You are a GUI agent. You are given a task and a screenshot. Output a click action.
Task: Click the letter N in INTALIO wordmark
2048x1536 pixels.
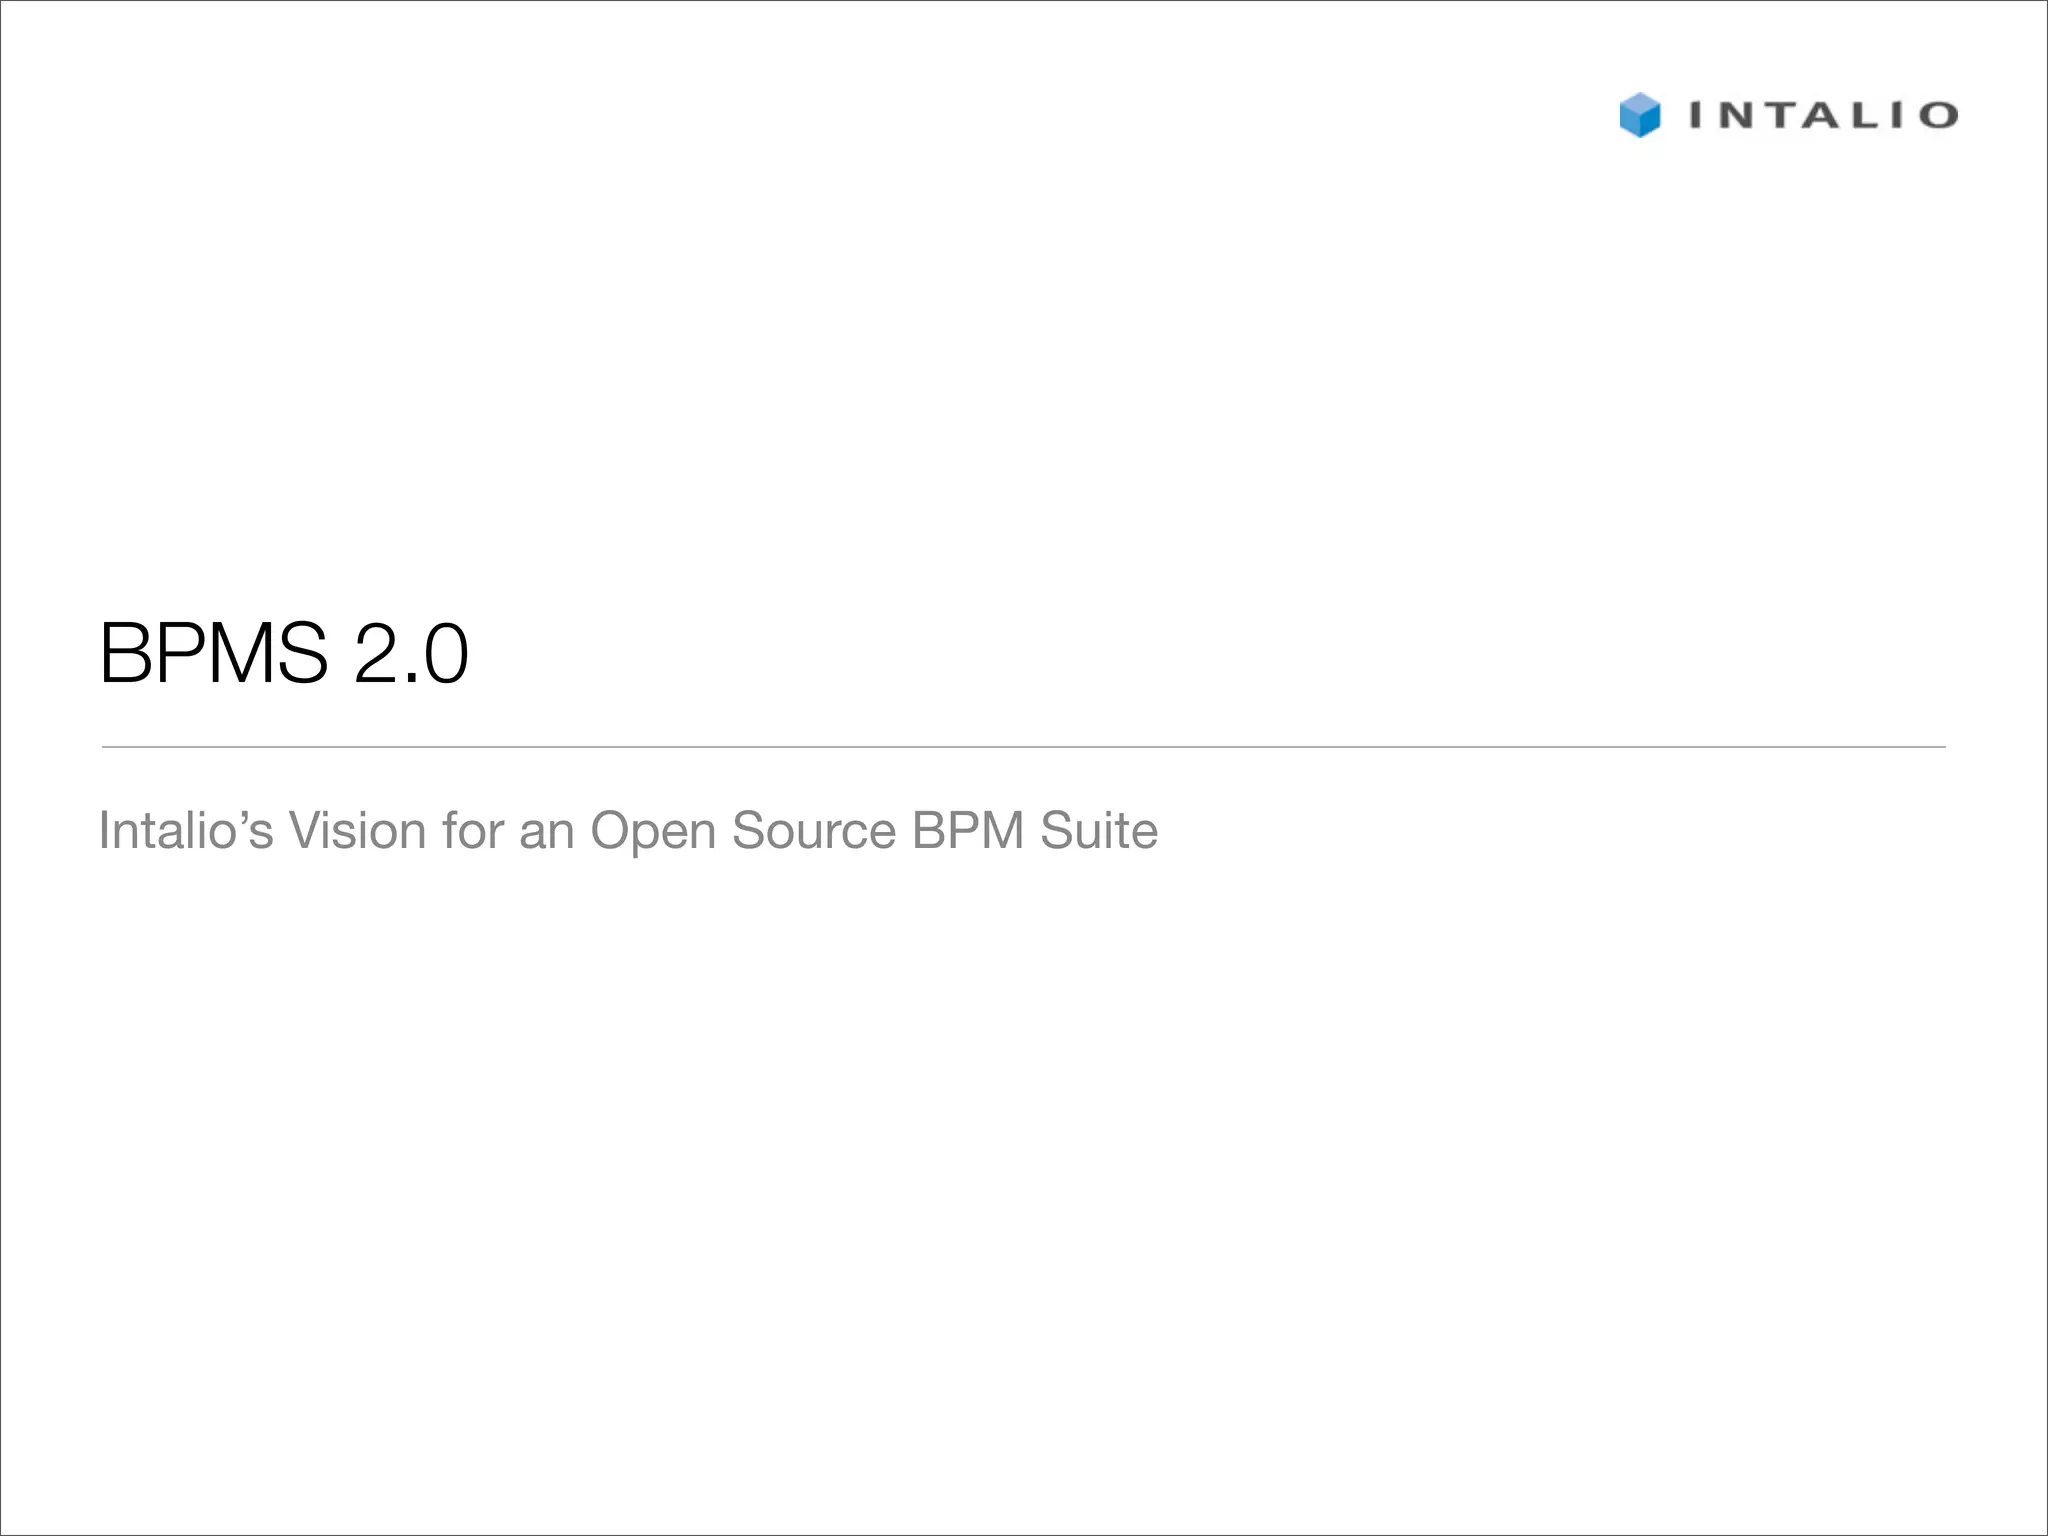[x=1736, y=116]
